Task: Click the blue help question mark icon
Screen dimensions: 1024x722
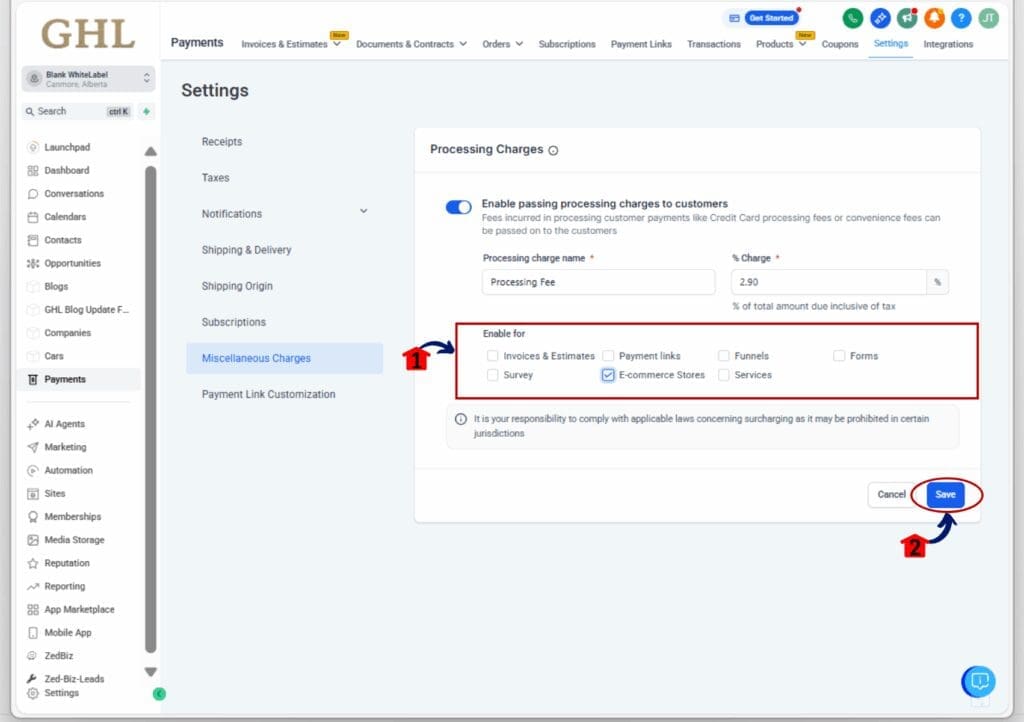Action: (x=961, y=18)
